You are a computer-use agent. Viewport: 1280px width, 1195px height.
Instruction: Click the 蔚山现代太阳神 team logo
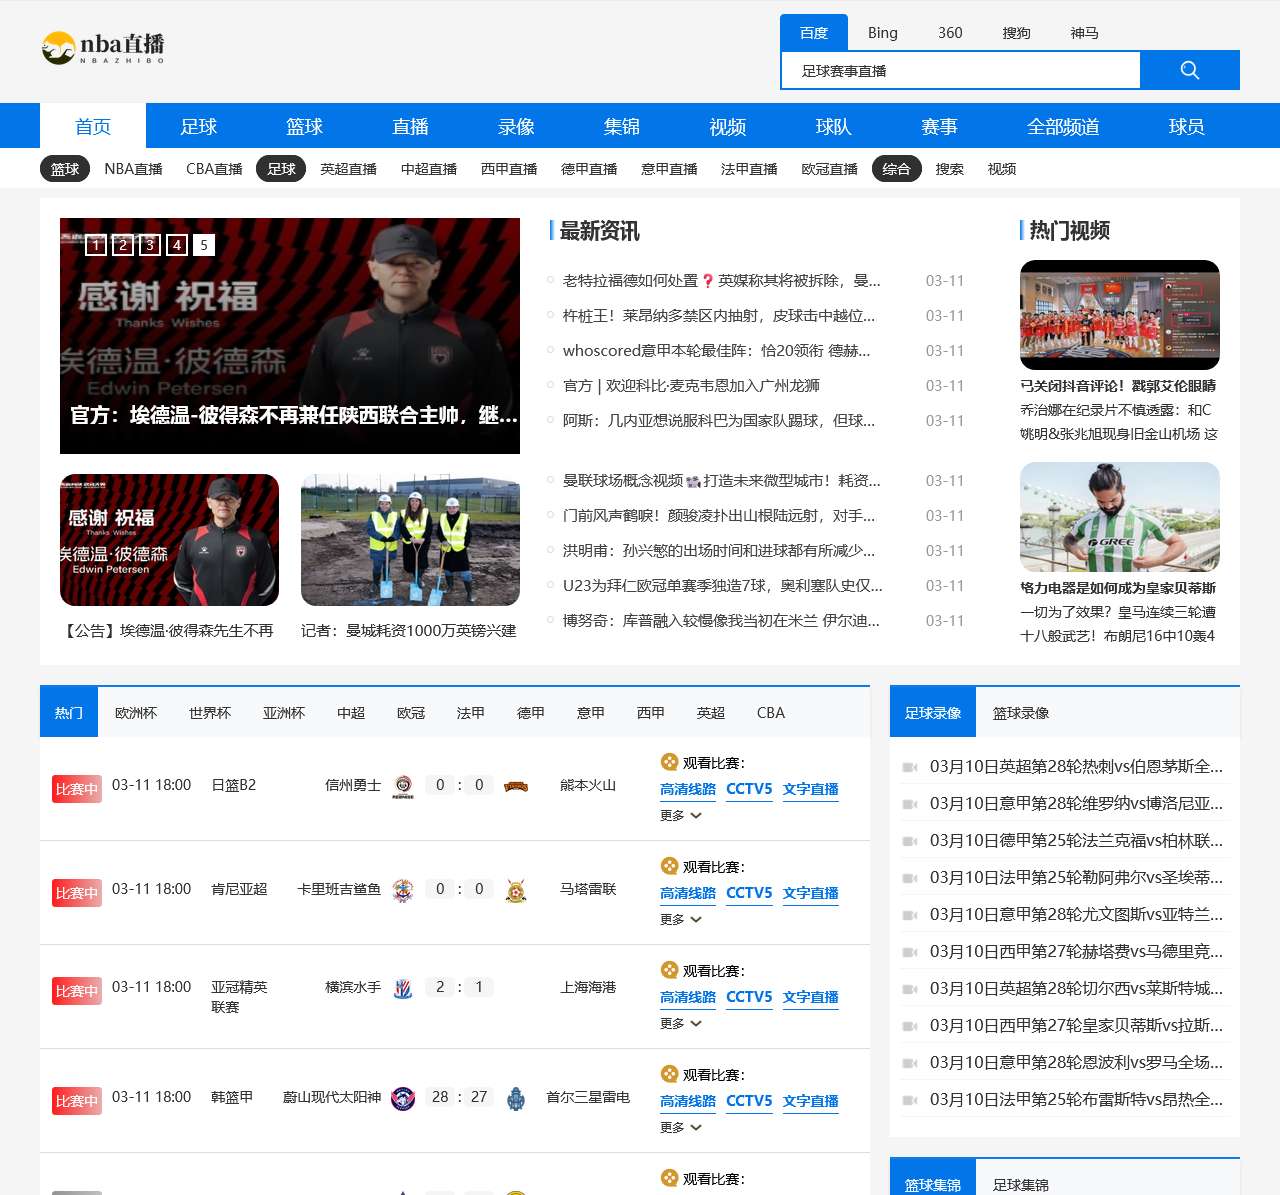point(403,1098)
